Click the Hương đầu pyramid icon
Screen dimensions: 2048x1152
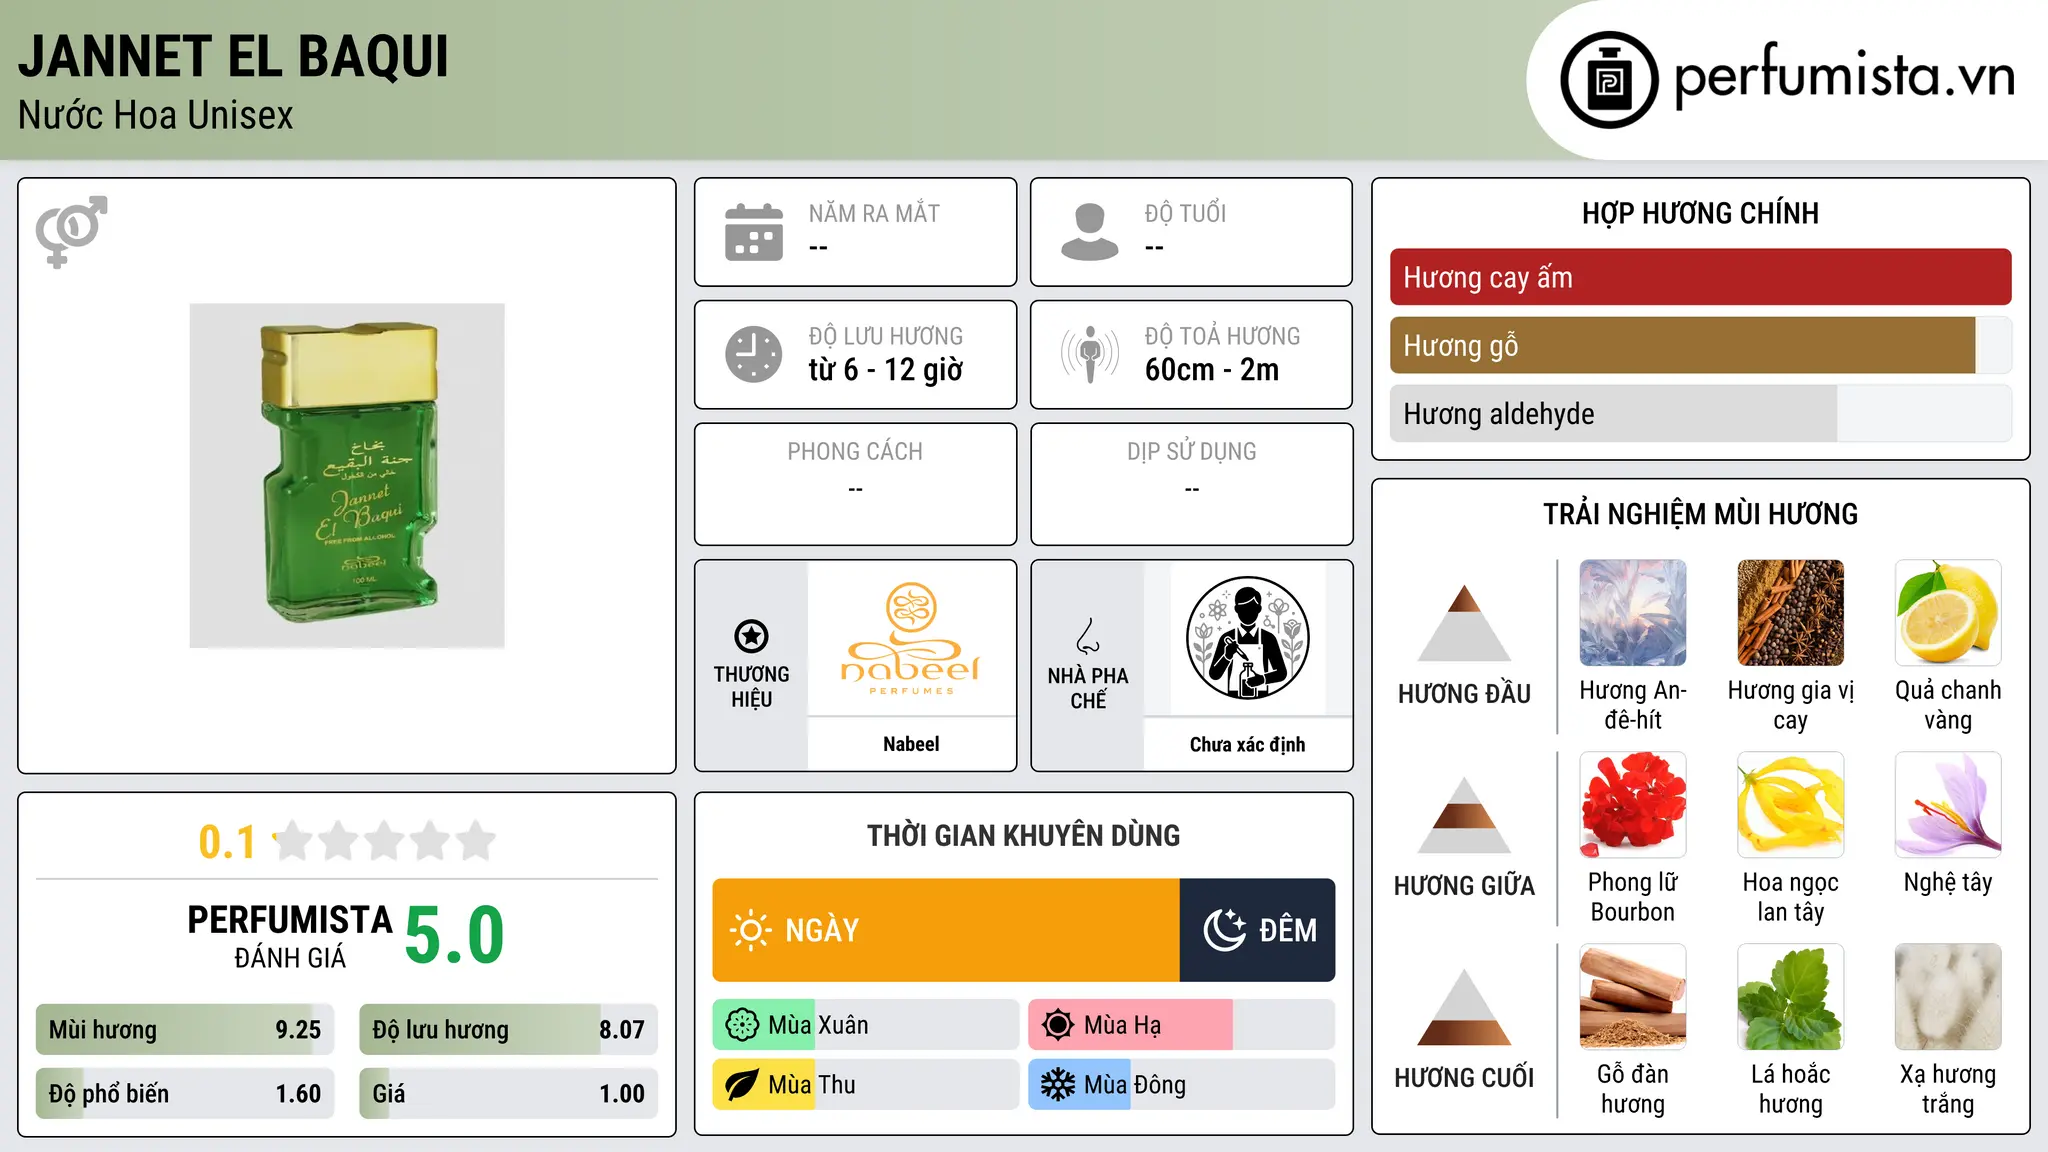(x=1464, y=623)
